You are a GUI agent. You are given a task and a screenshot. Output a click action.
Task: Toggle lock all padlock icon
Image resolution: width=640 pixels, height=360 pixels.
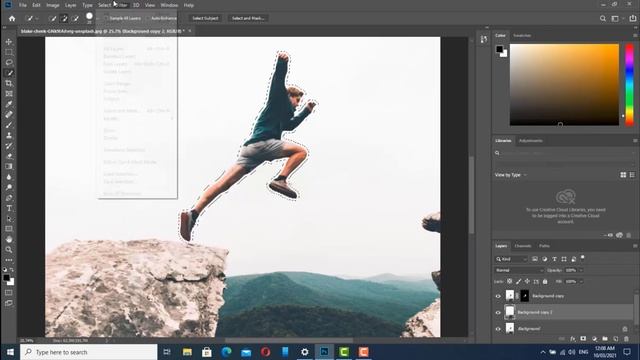[x=545, y=281]
